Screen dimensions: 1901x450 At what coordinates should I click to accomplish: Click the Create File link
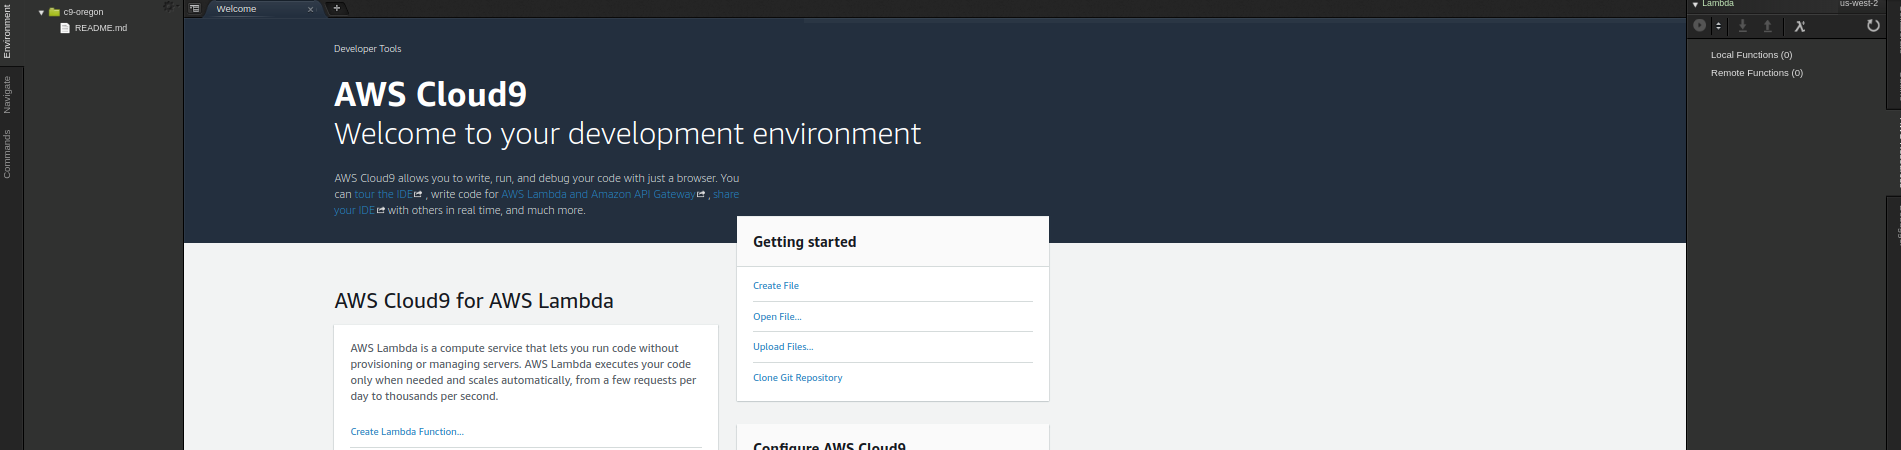pos(776,286)
